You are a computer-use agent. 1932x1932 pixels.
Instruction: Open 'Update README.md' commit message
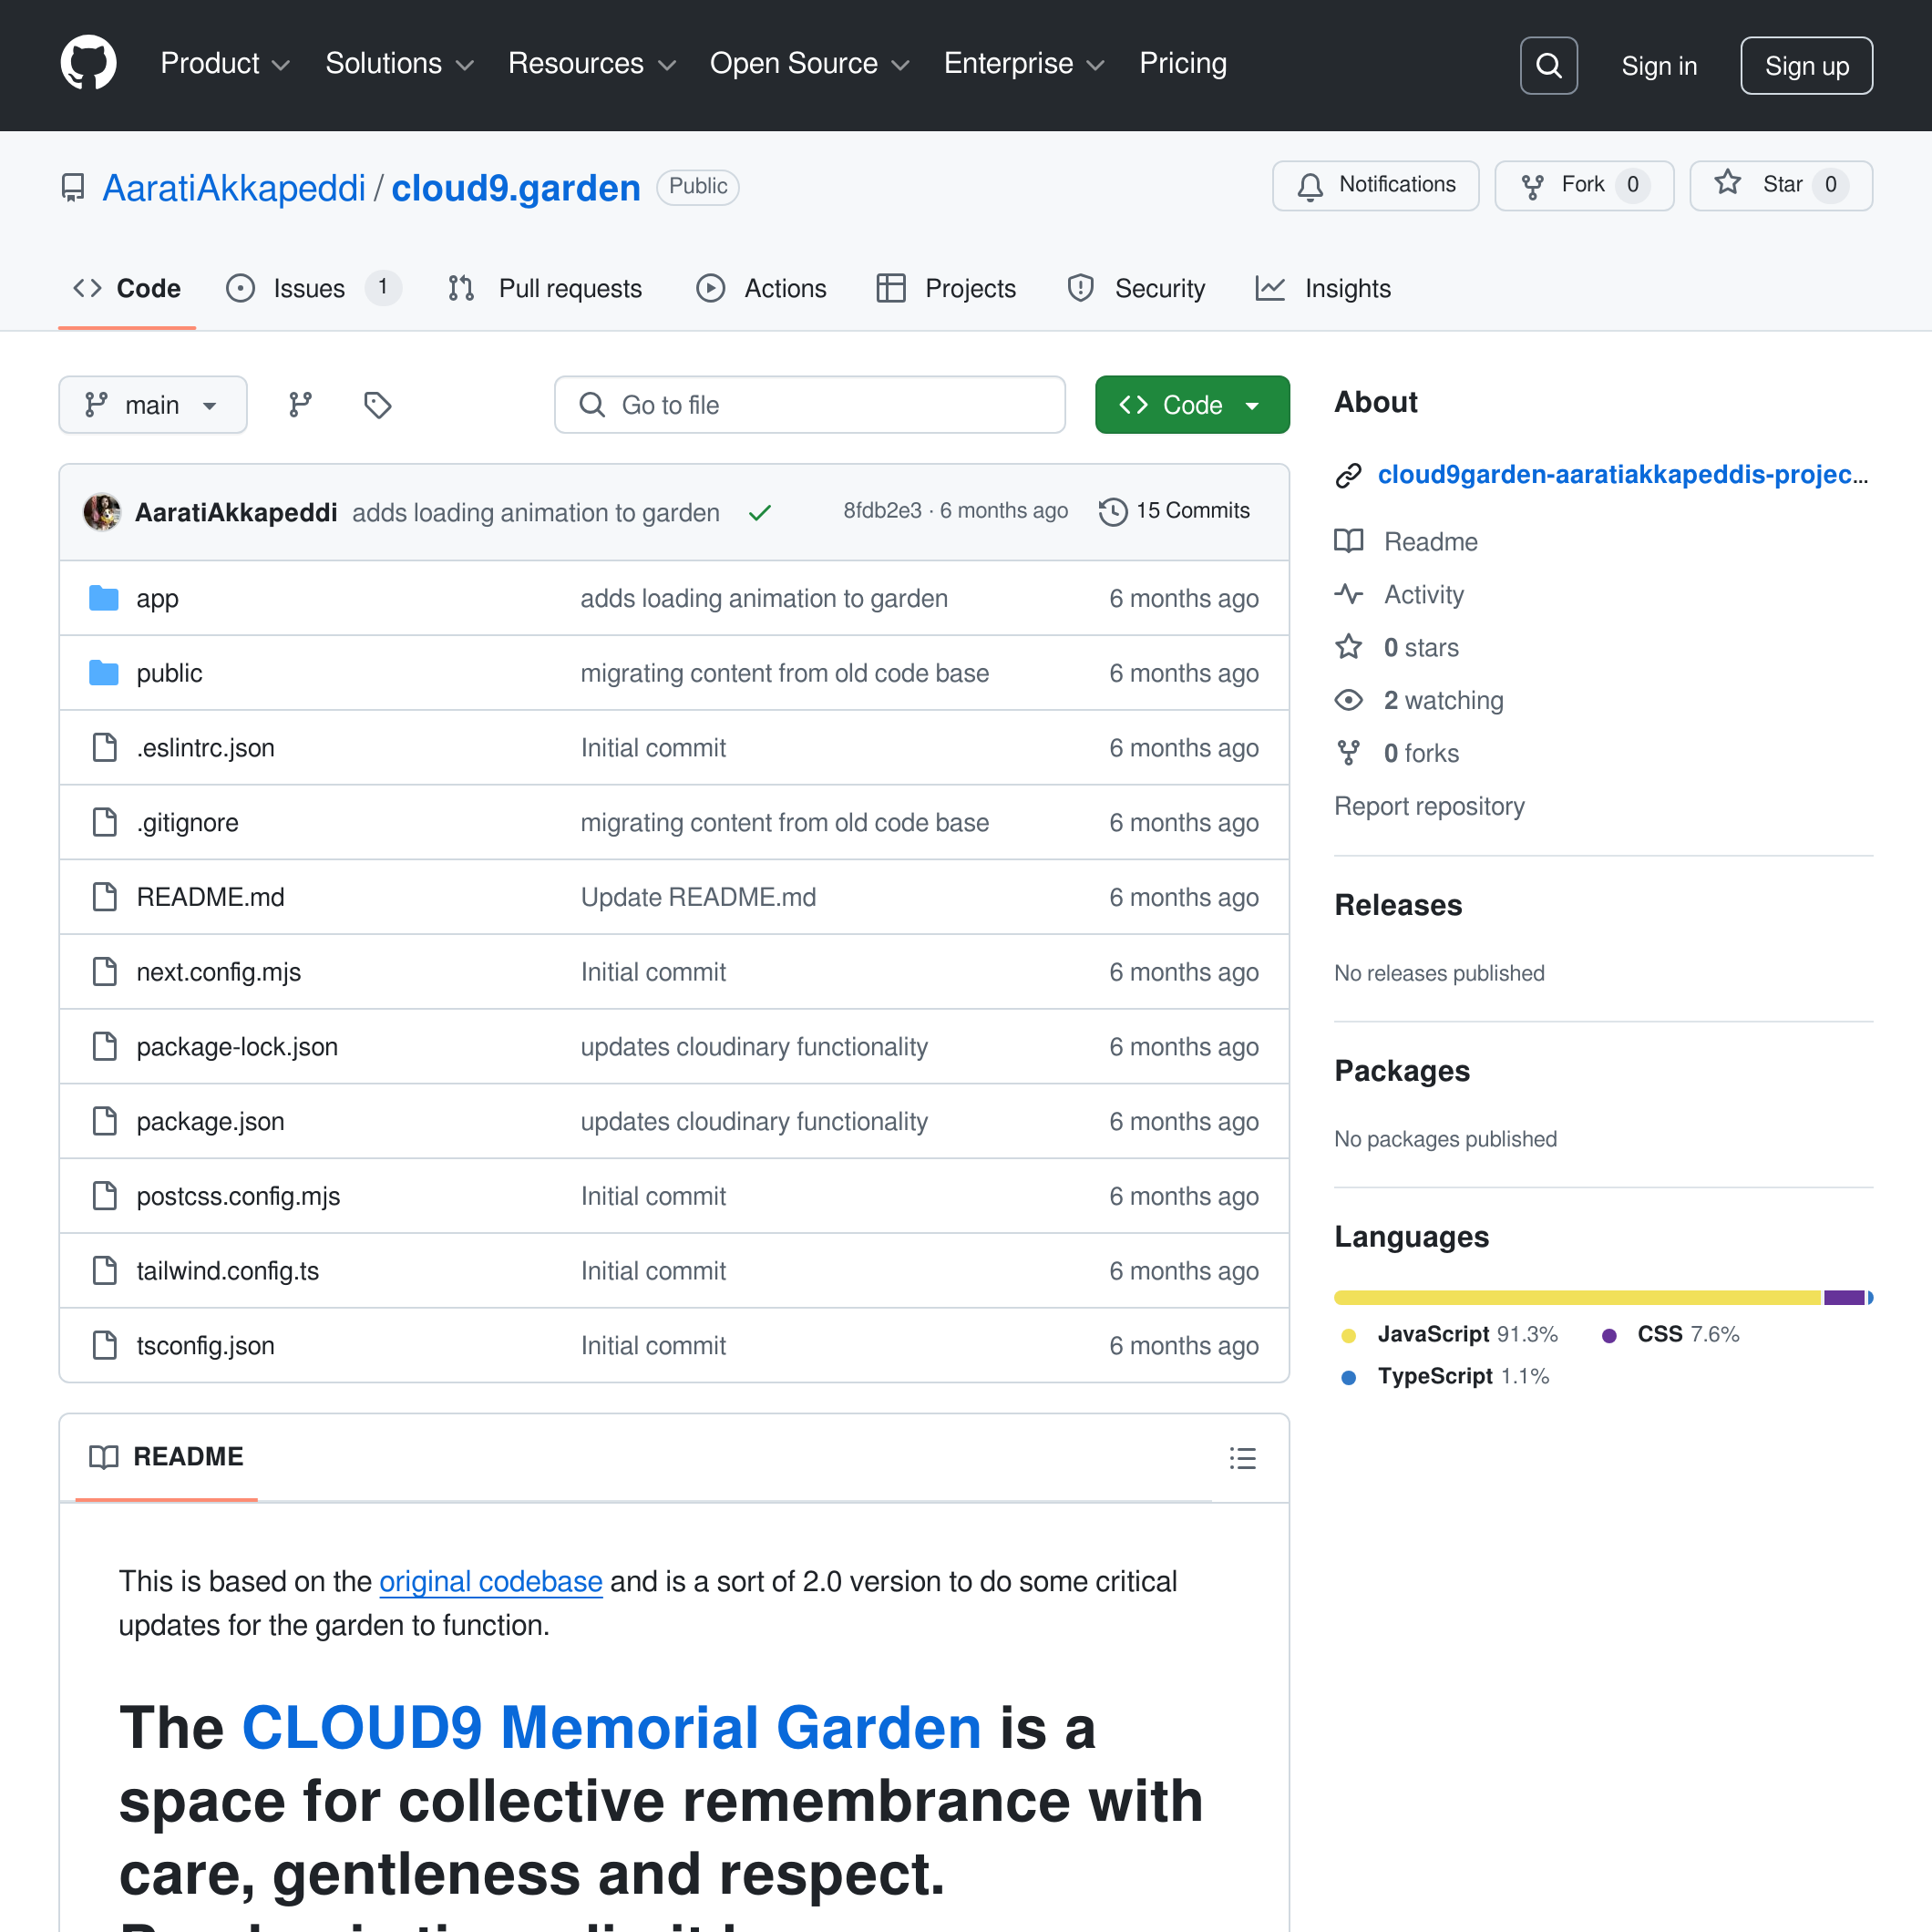(698, 897)
